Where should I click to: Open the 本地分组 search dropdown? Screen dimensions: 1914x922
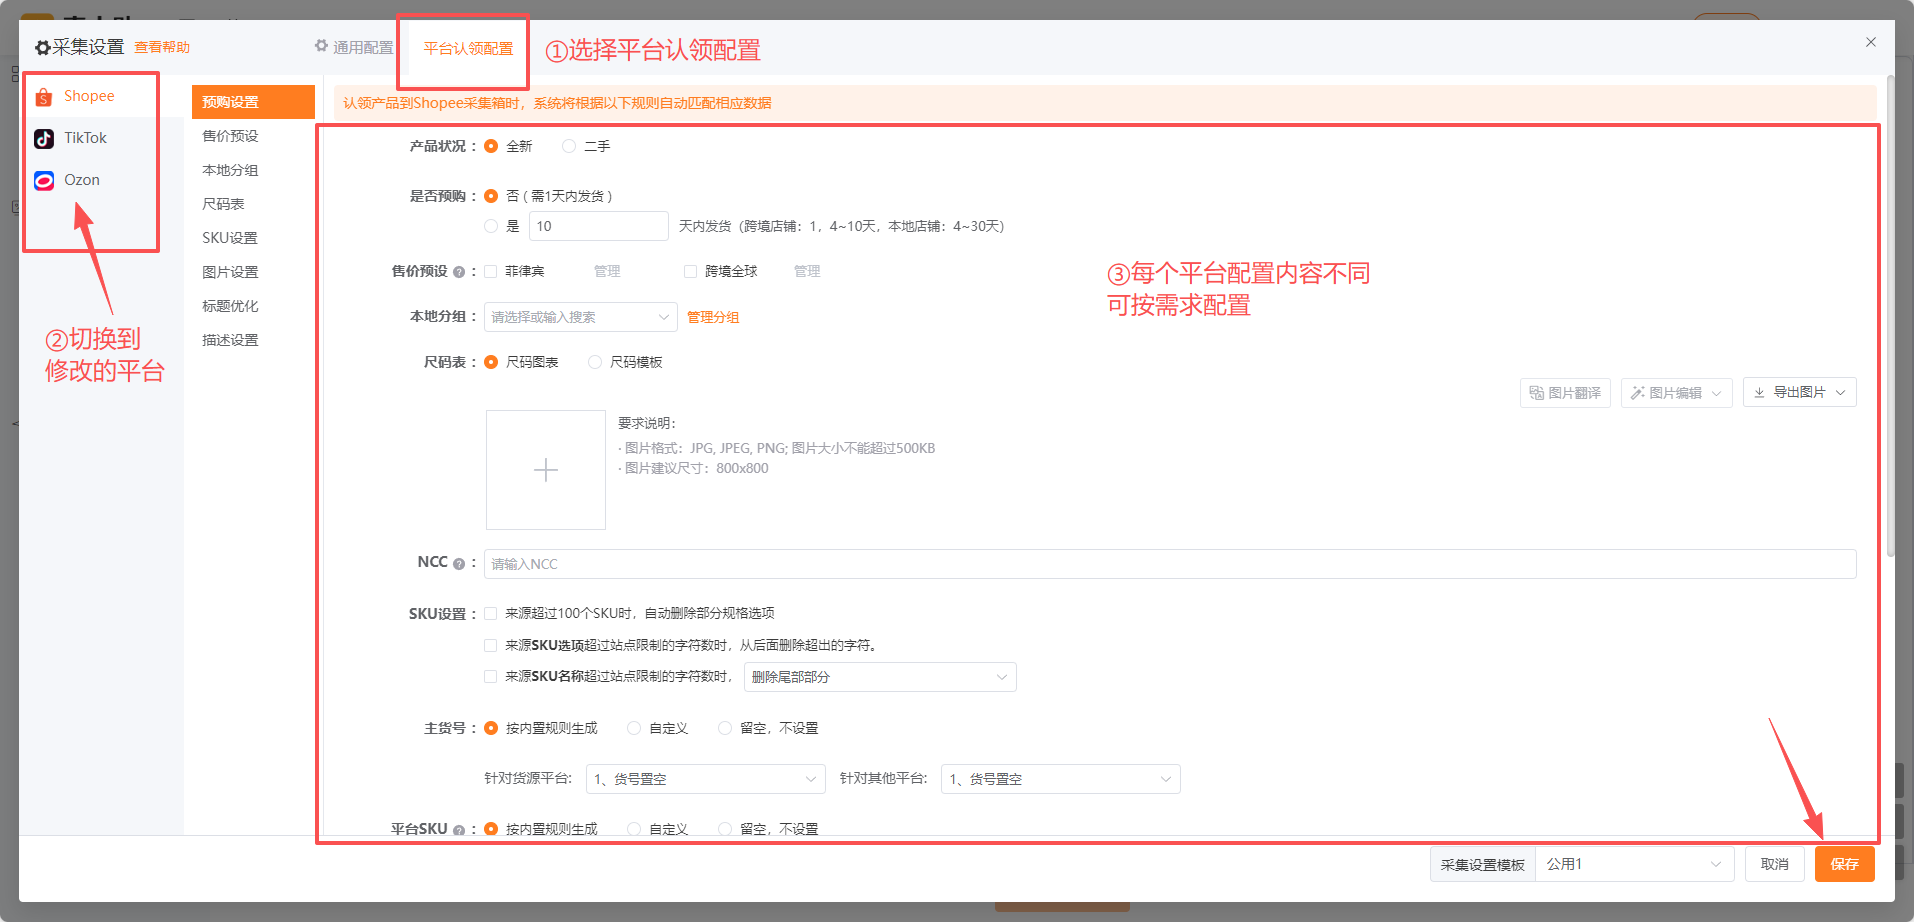[581, 317]
